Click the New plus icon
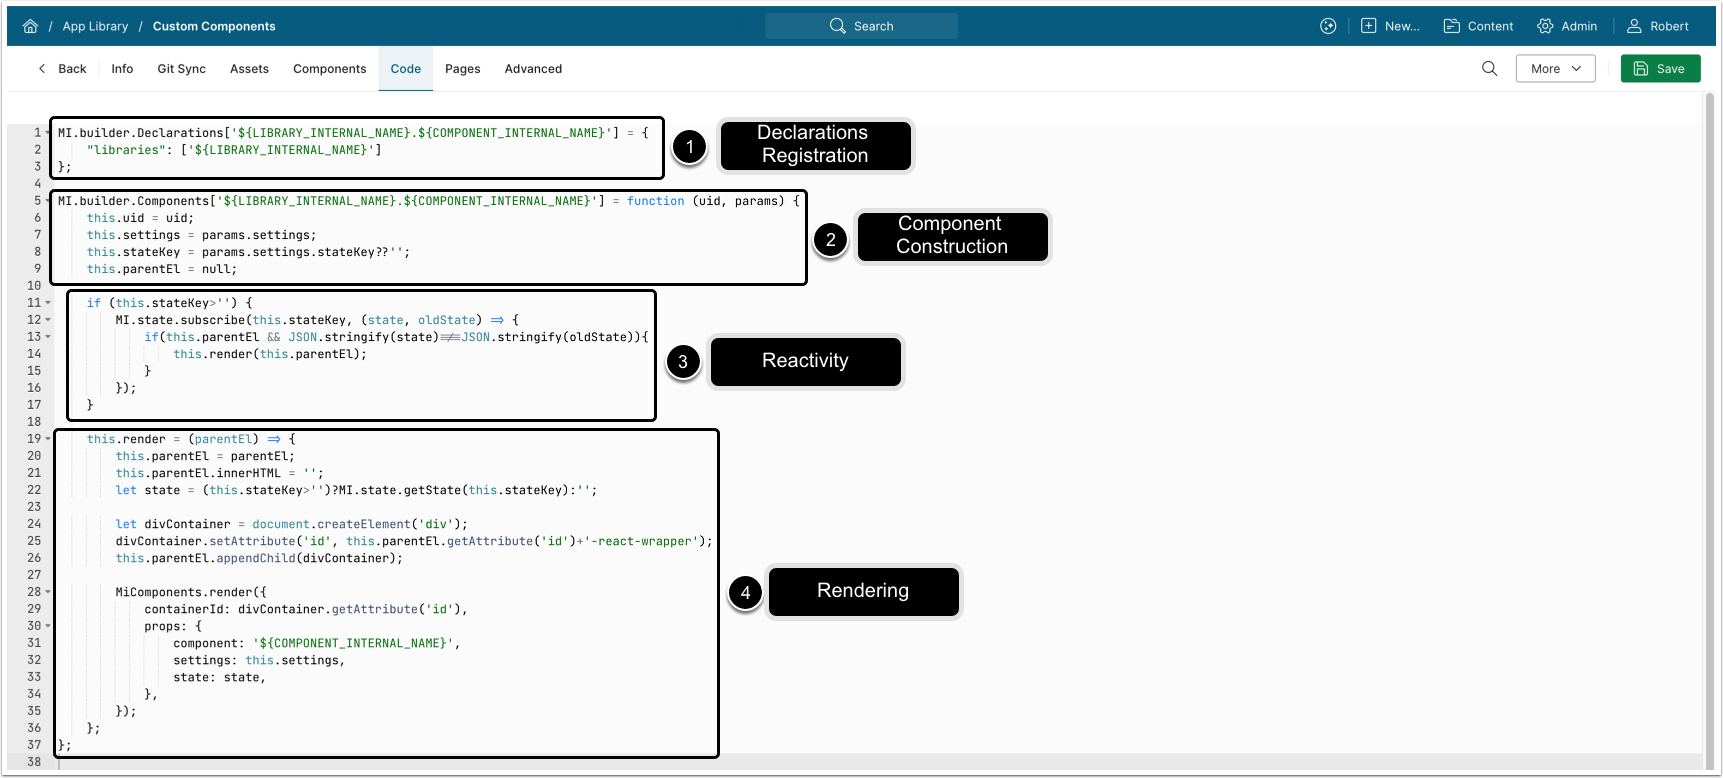The width and height of the screenshot is (1723, 778). point(1369,26)
